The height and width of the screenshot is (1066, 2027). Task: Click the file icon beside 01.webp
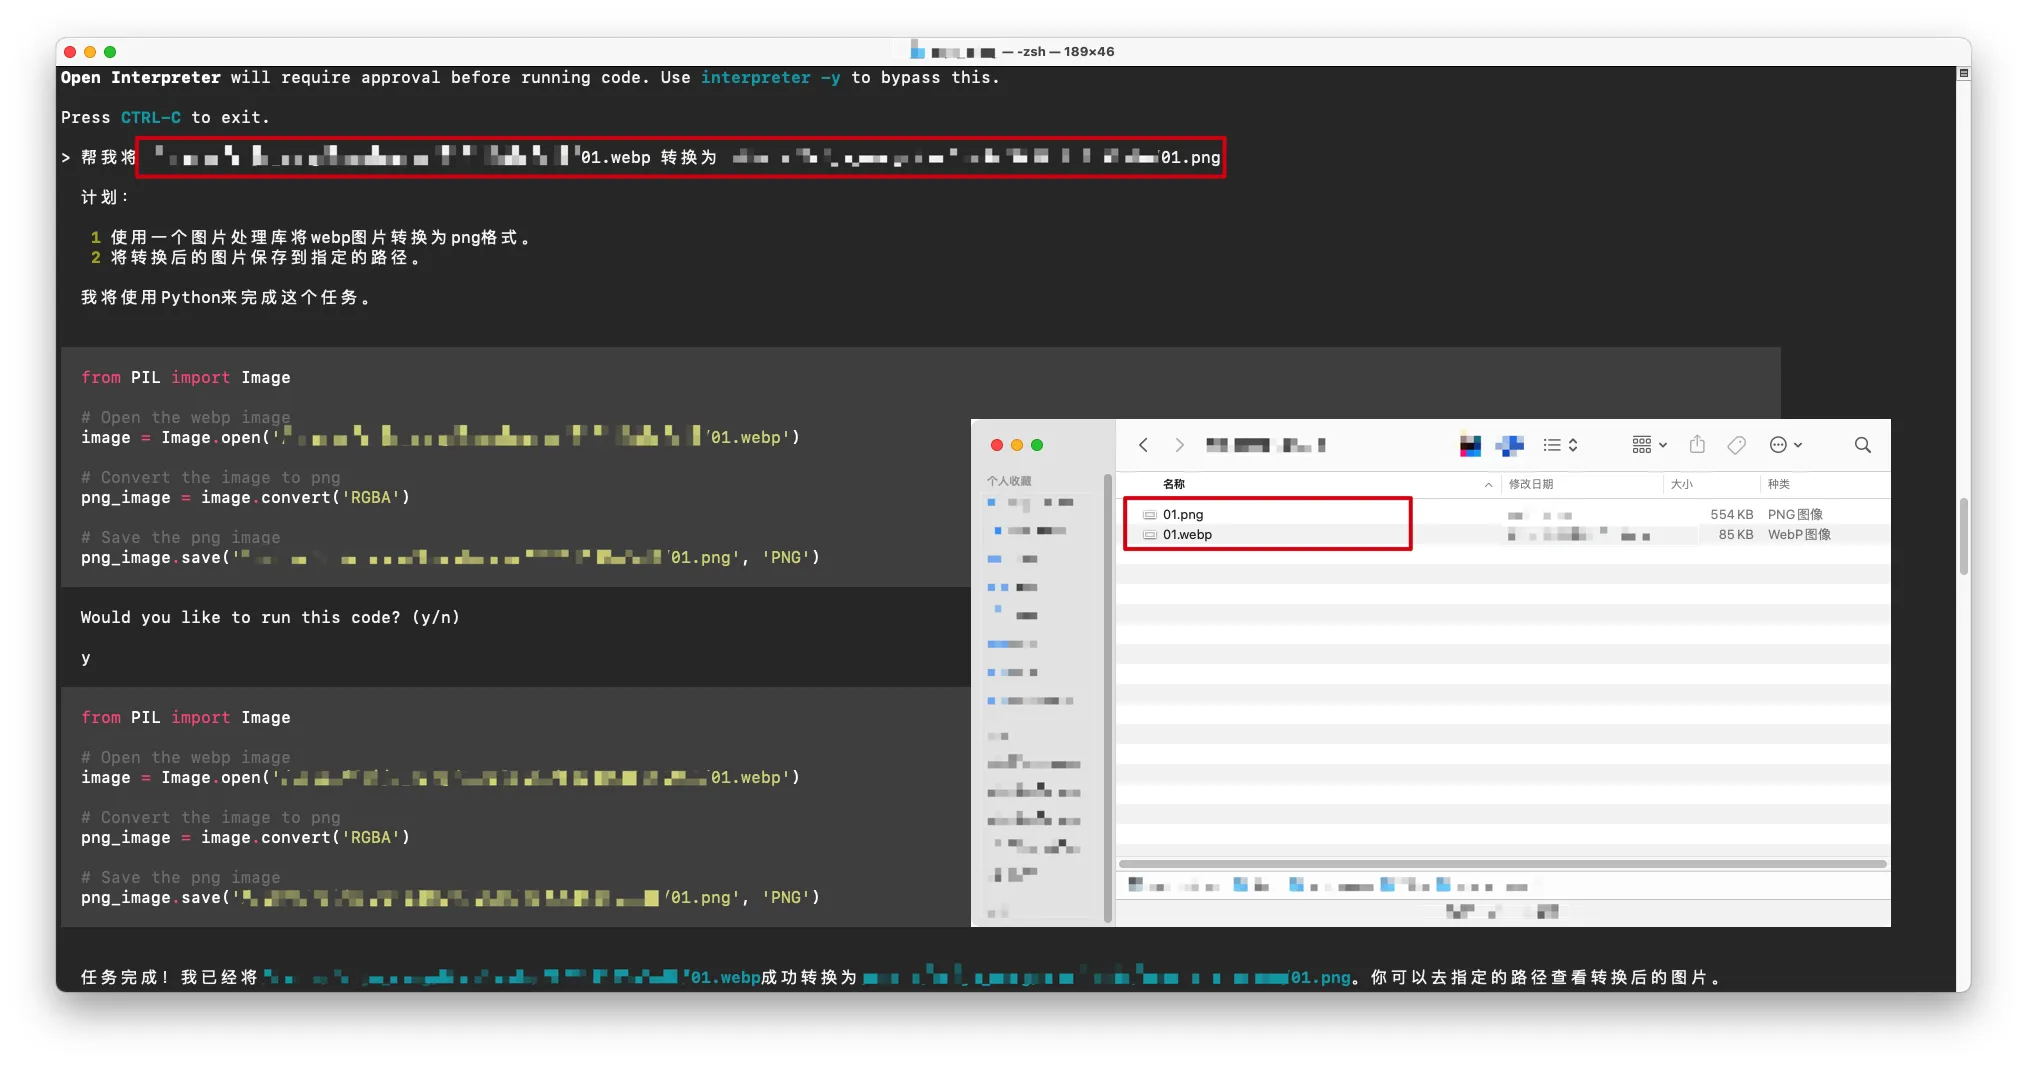pos(1150,535)
